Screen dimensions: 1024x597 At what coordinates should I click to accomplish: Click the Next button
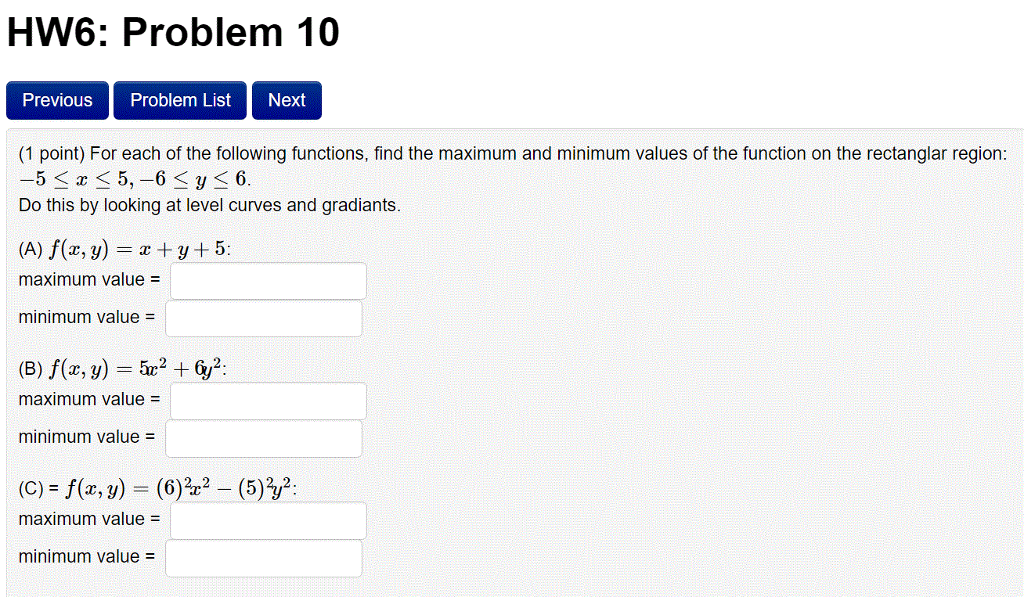287,100
